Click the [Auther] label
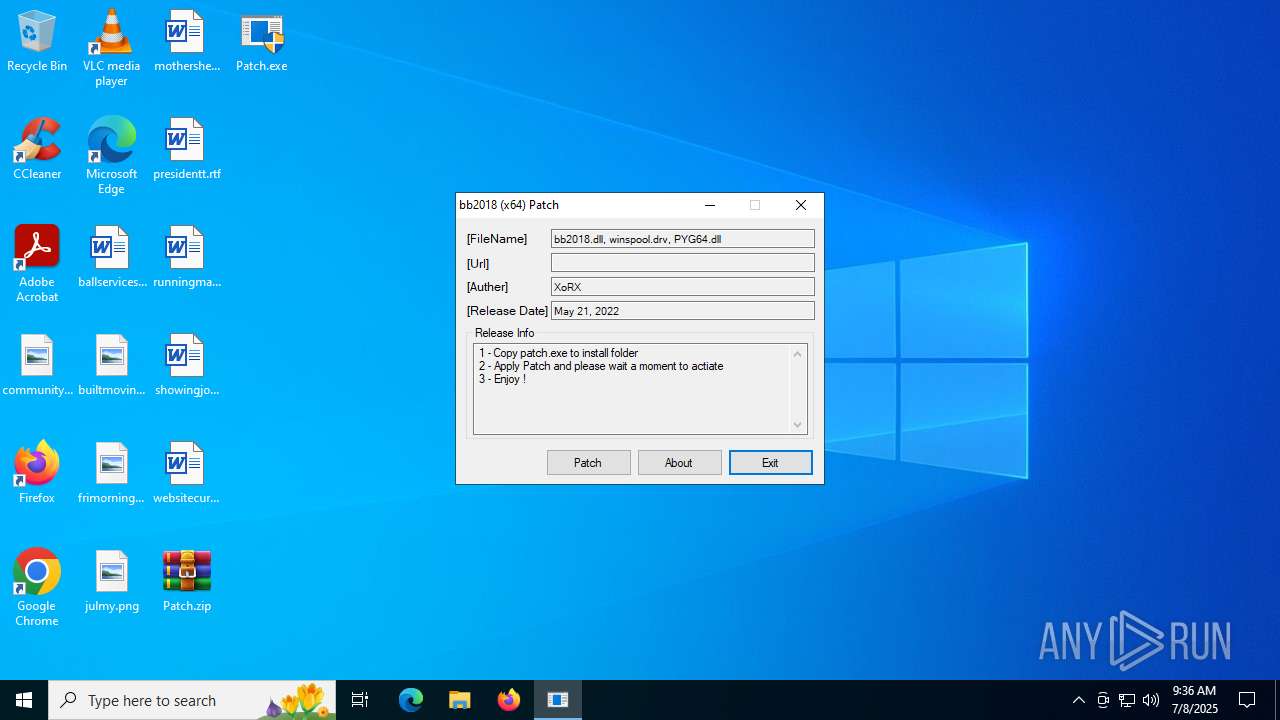Screen dimensions: 1280x720 click(488, 287)
